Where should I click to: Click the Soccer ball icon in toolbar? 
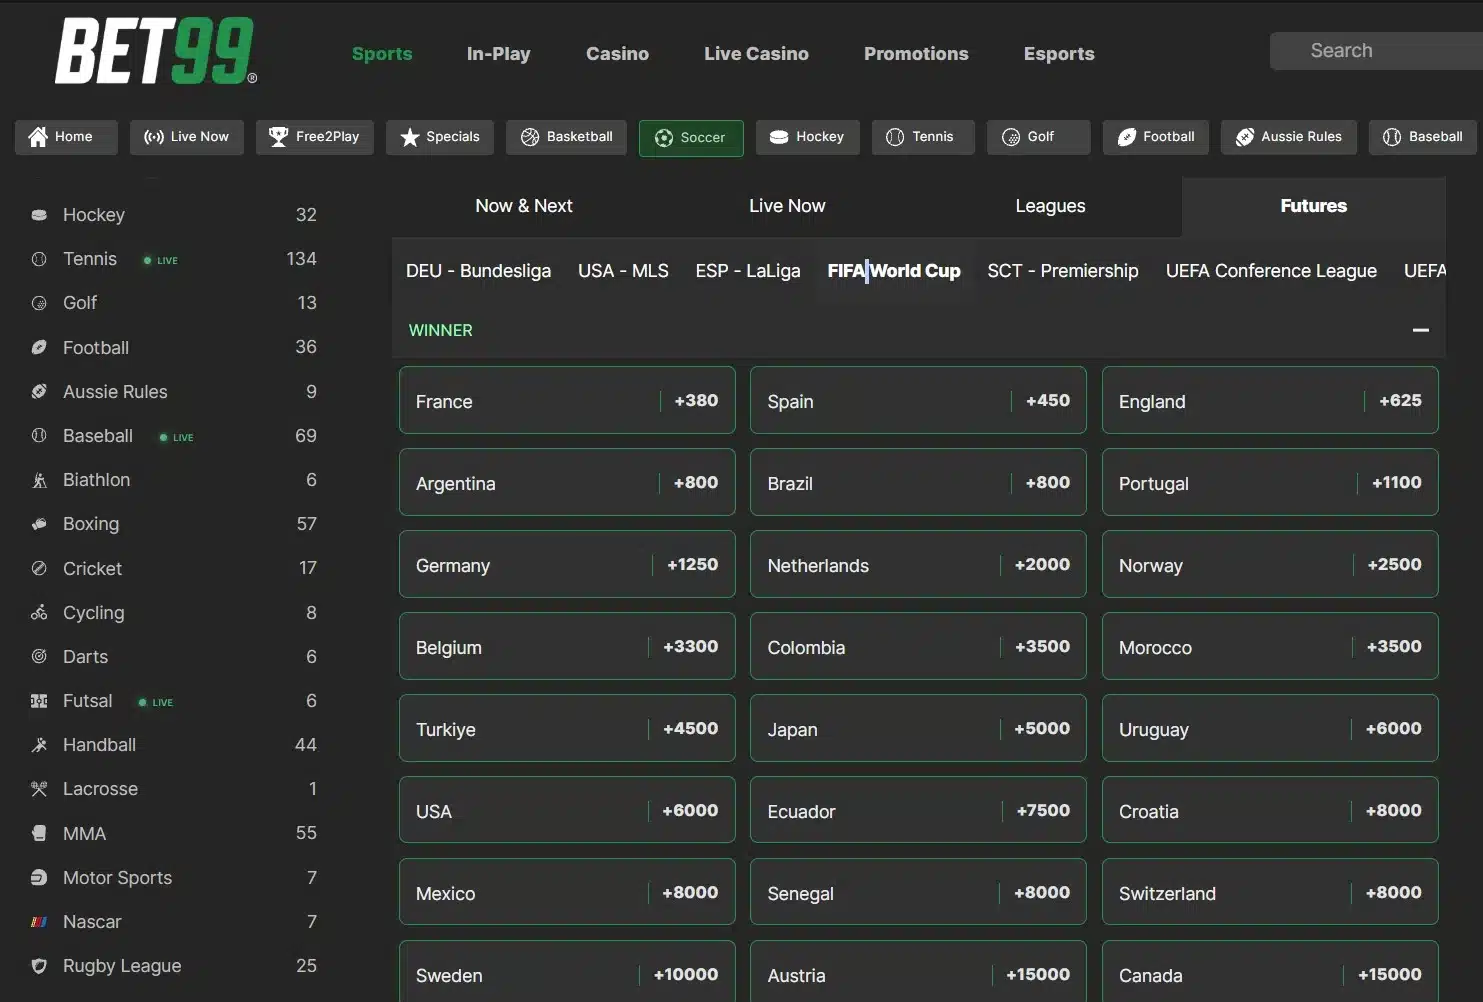click(664, 138)
